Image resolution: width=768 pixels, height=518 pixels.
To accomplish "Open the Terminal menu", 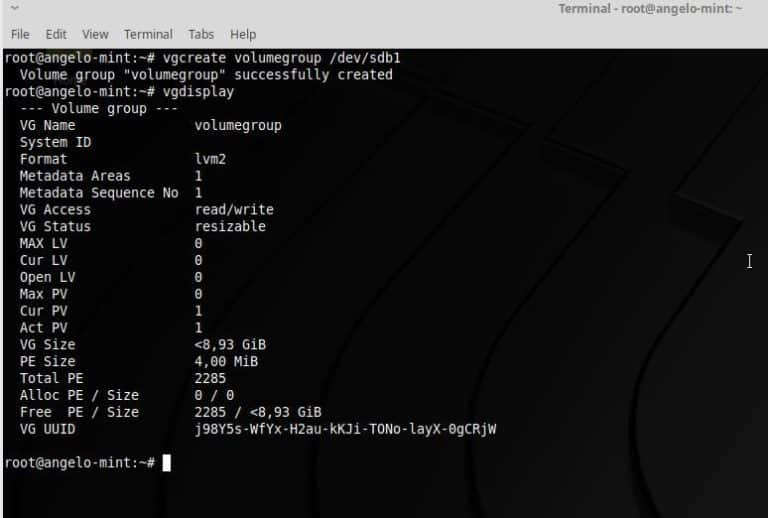I will [148, 34].
